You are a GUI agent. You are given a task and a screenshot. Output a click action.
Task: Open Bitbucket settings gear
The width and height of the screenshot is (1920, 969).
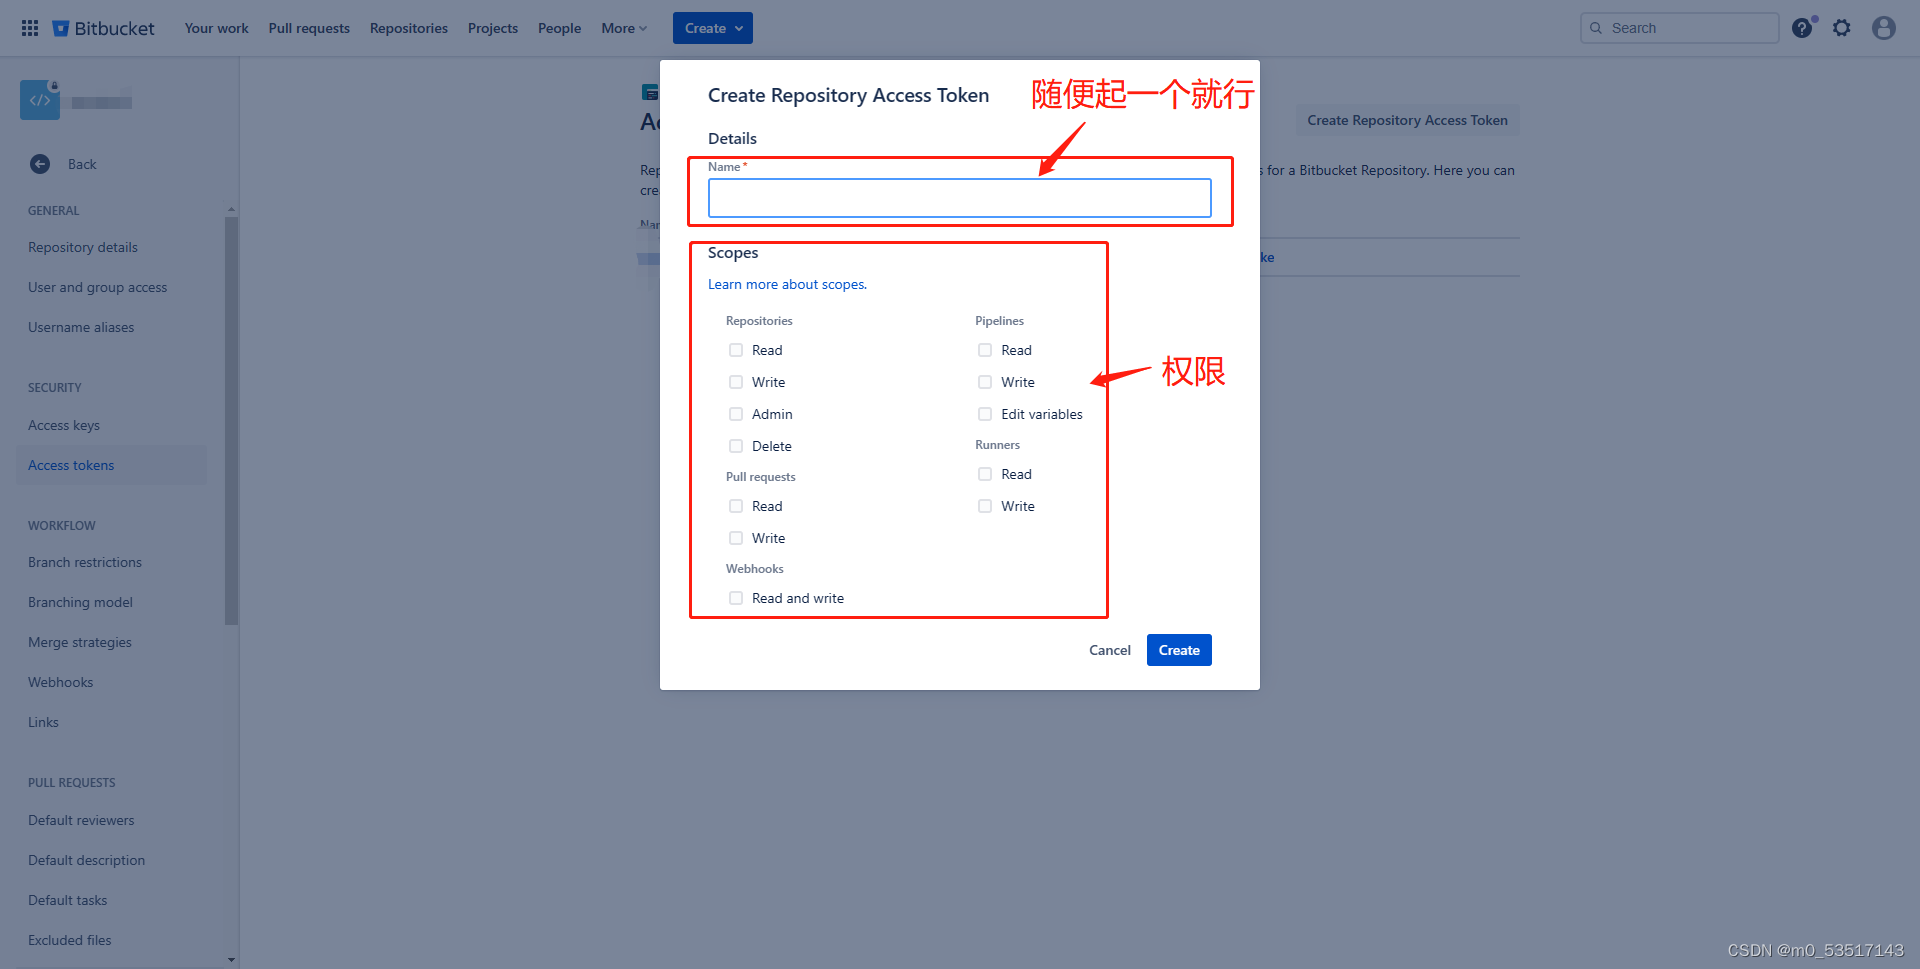point(1842,27)
